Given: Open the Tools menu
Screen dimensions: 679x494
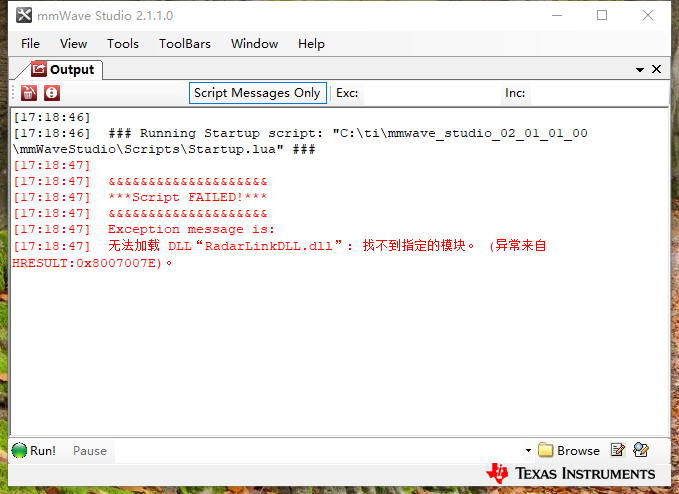Looking at the screenshot, I should 123,44.
